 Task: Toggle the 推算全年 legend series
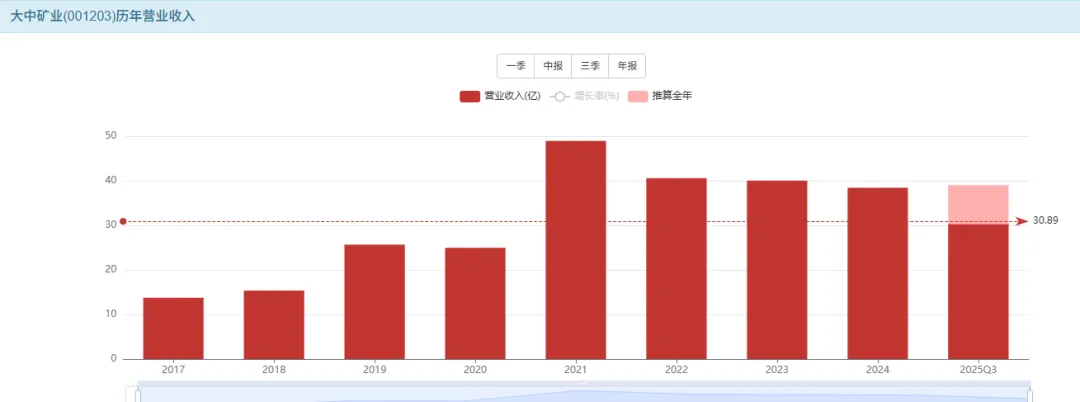pos(660,96)
